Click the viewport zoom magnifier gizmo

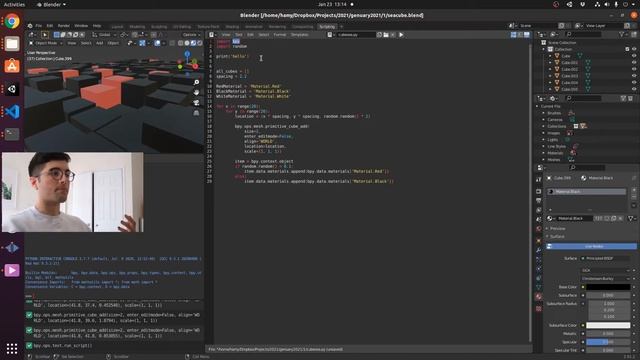196,82
